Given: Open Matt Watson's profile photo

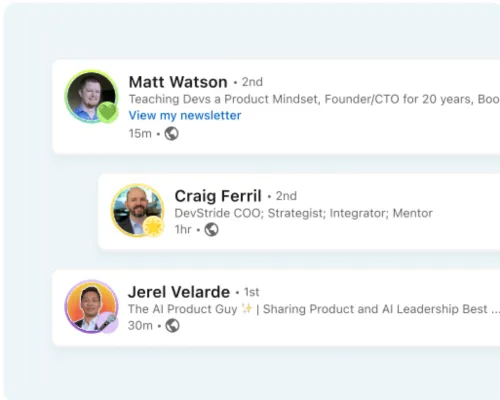Looking at the screenshot, I should coord(91,96).
